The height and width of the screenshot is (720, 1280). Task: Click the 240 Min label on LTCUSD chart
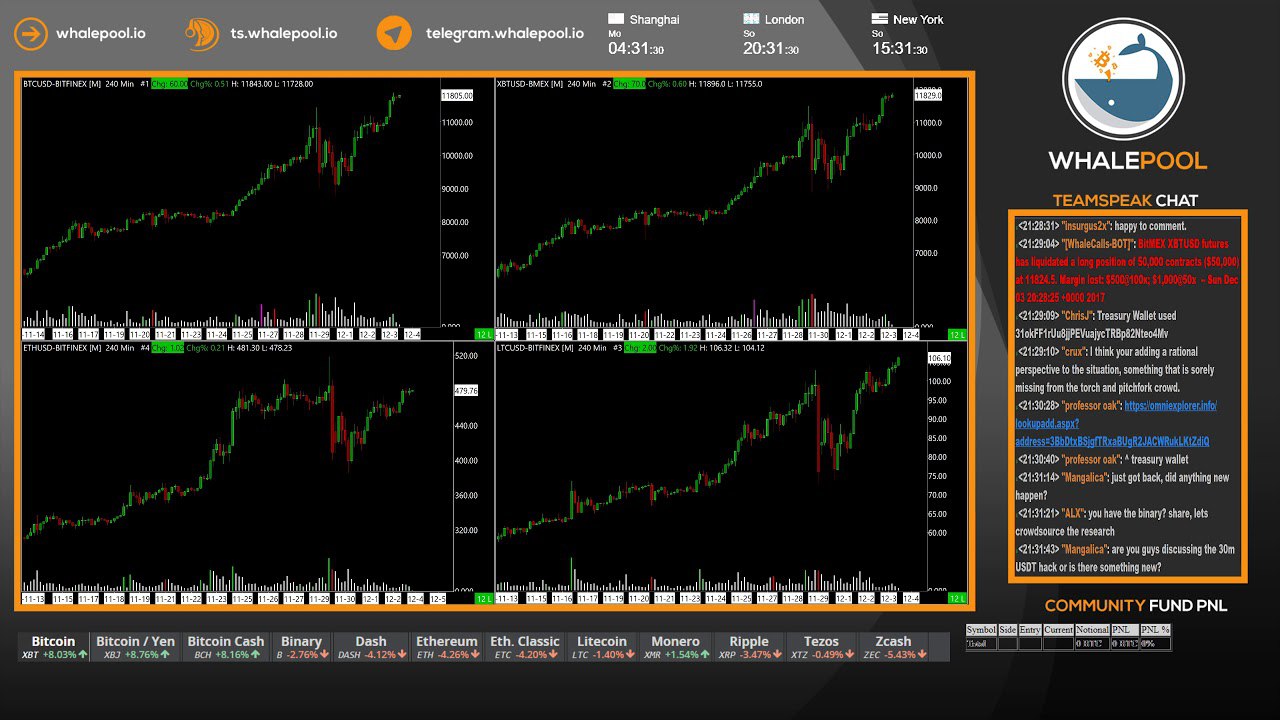593,348
